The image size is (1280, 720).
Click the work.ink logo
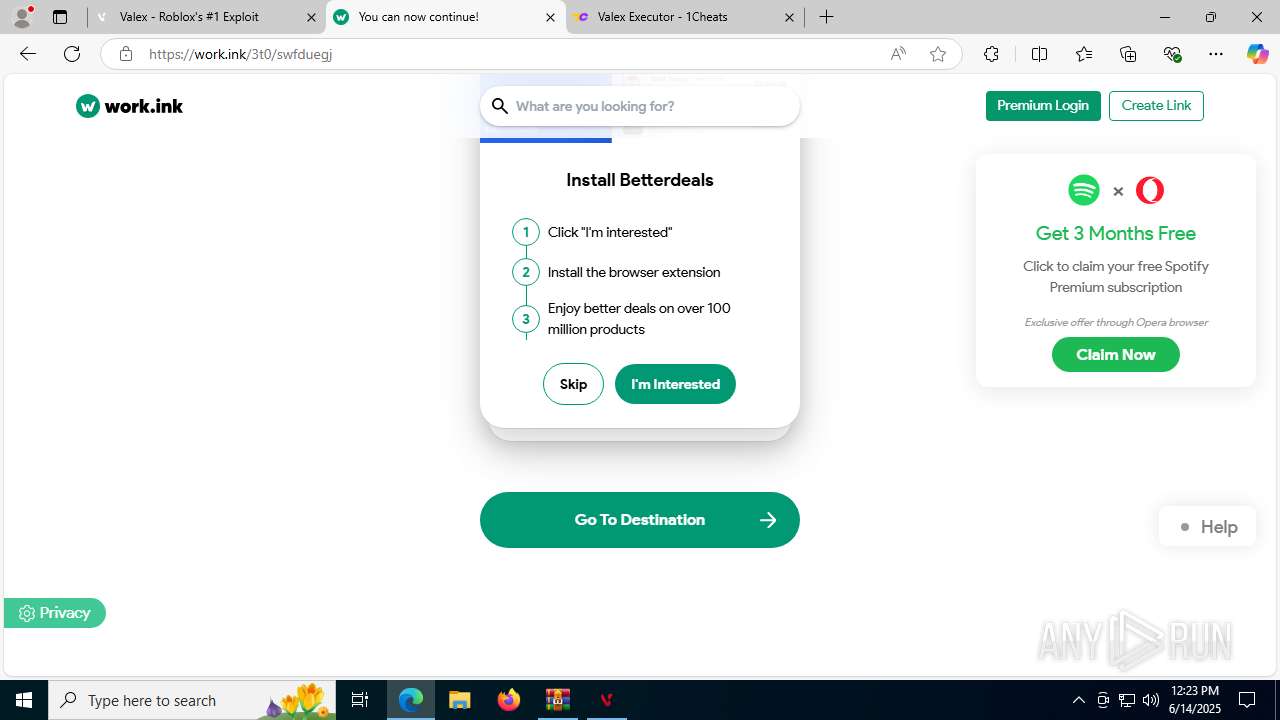(x=129, y=106)
